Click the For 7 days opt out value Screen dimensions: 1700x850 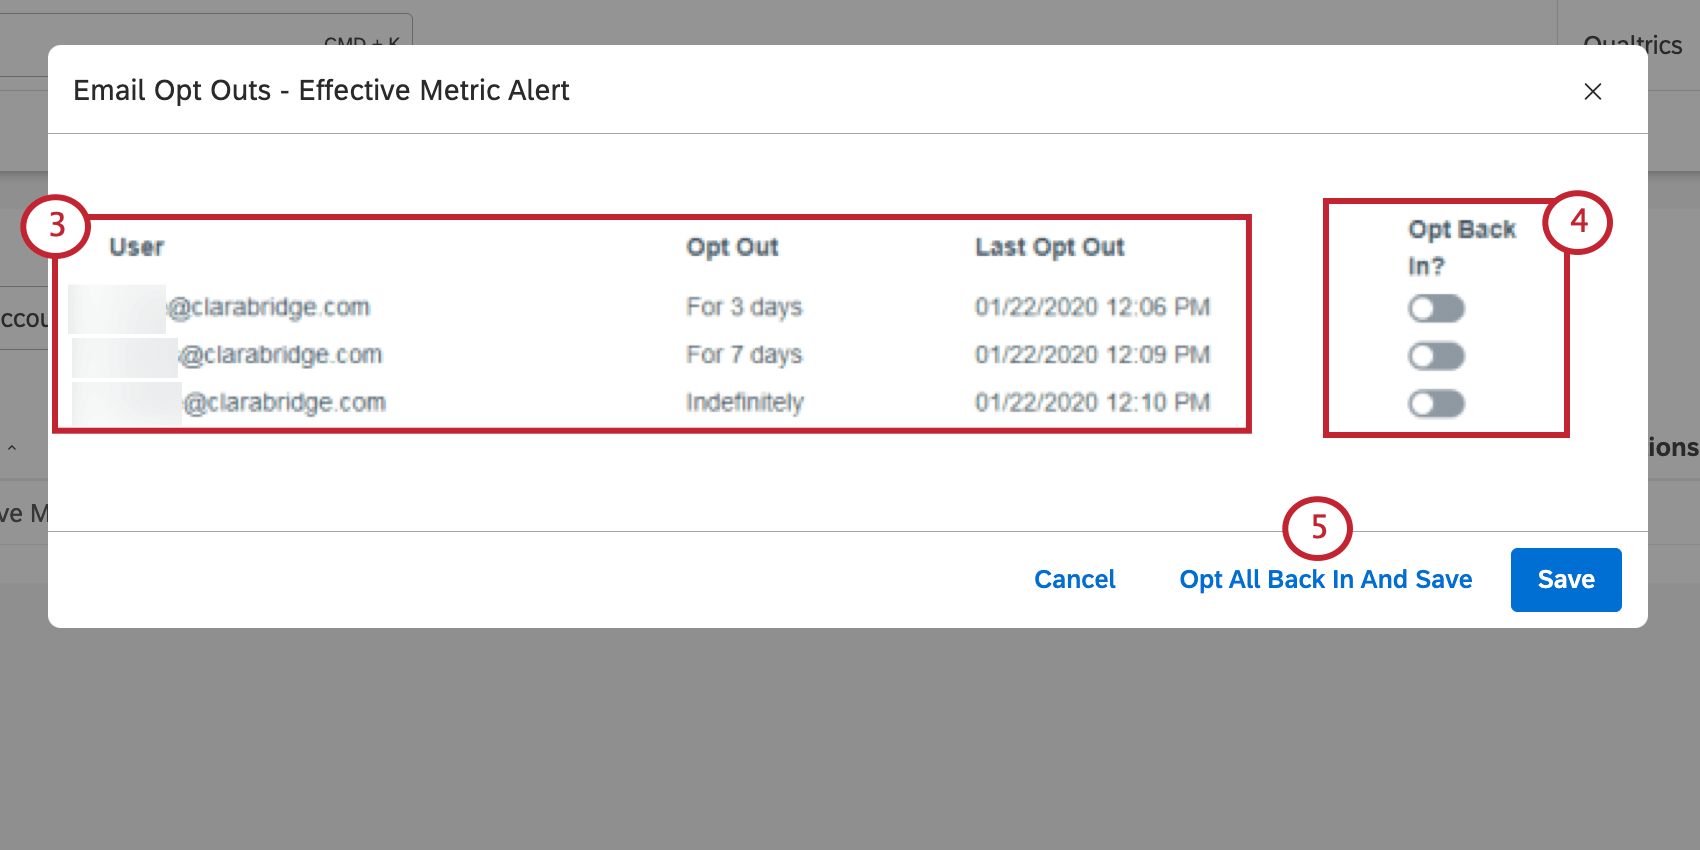click(x=744, y=355)
